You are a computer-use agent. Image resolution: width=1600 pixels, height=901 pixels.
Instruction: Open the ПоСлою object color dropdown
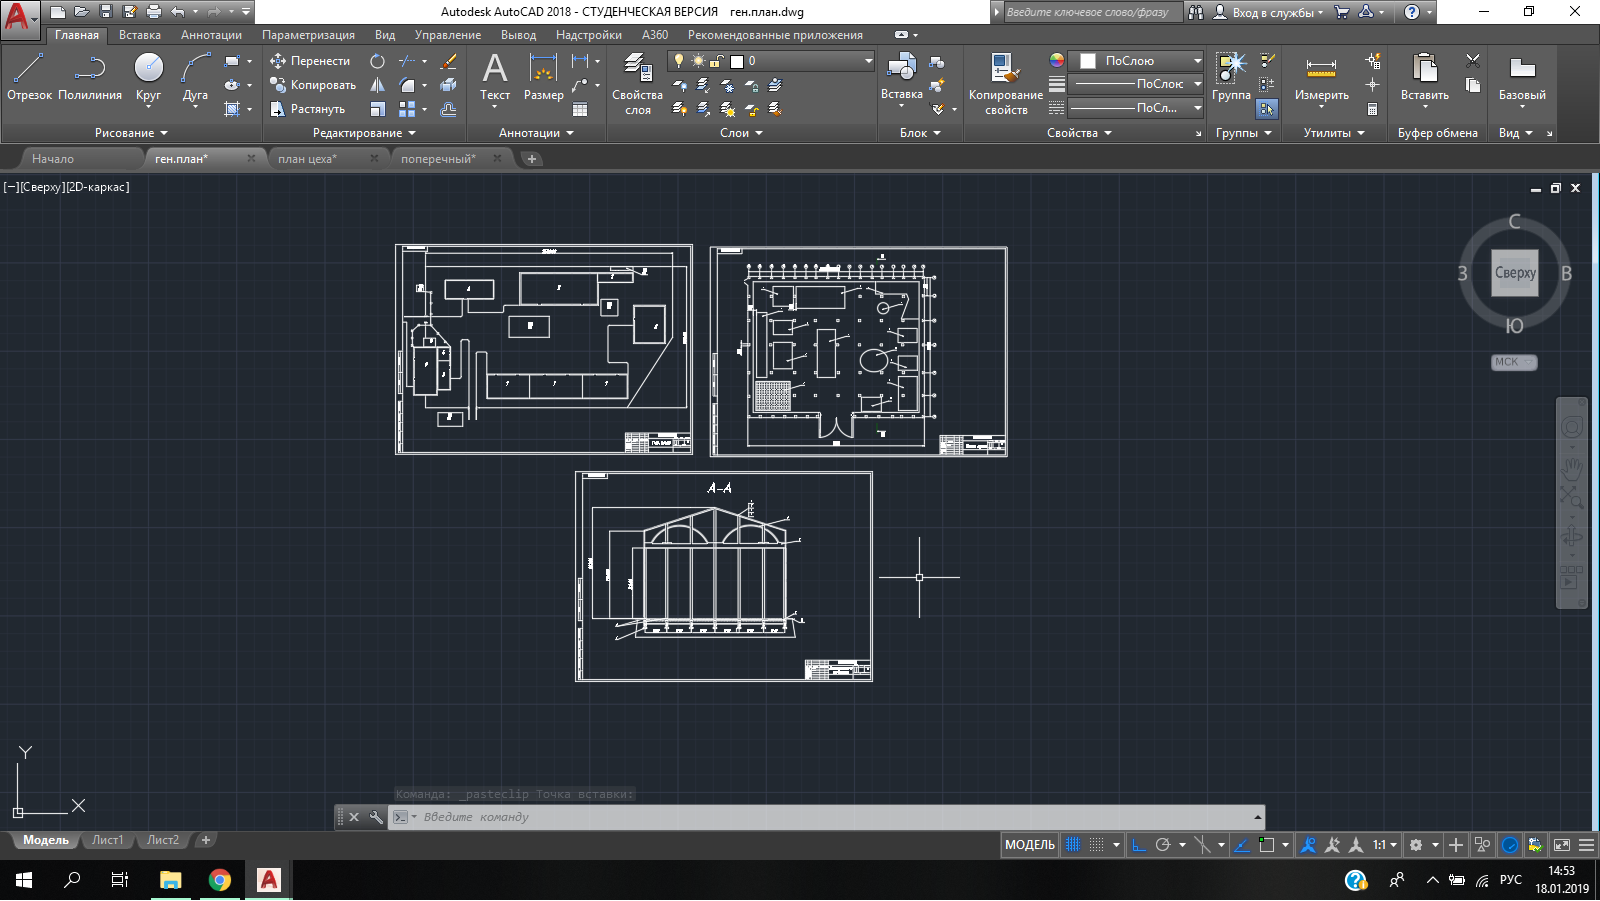point(1136,61)
